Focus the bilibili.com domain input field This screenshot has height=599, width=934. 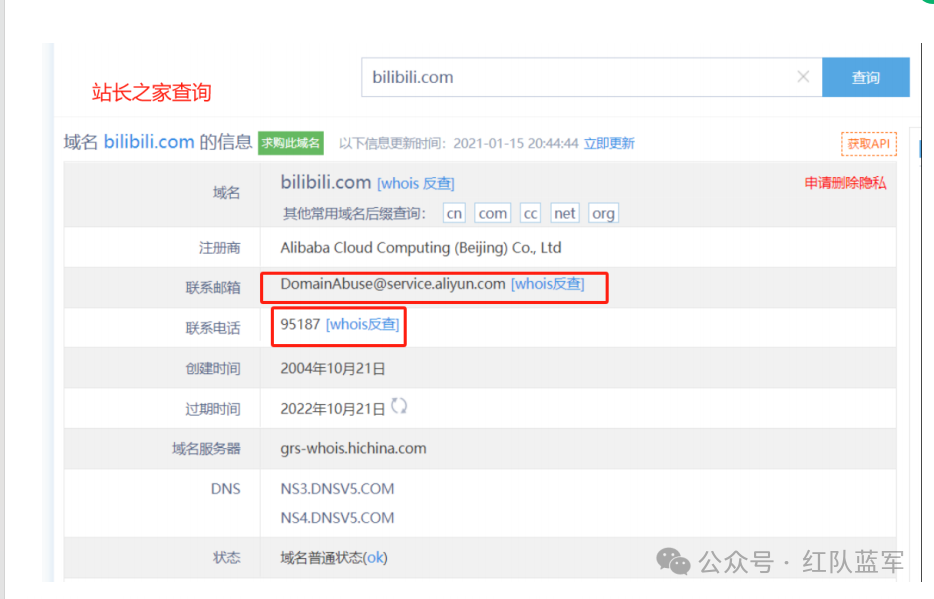[x=591, y=77]
